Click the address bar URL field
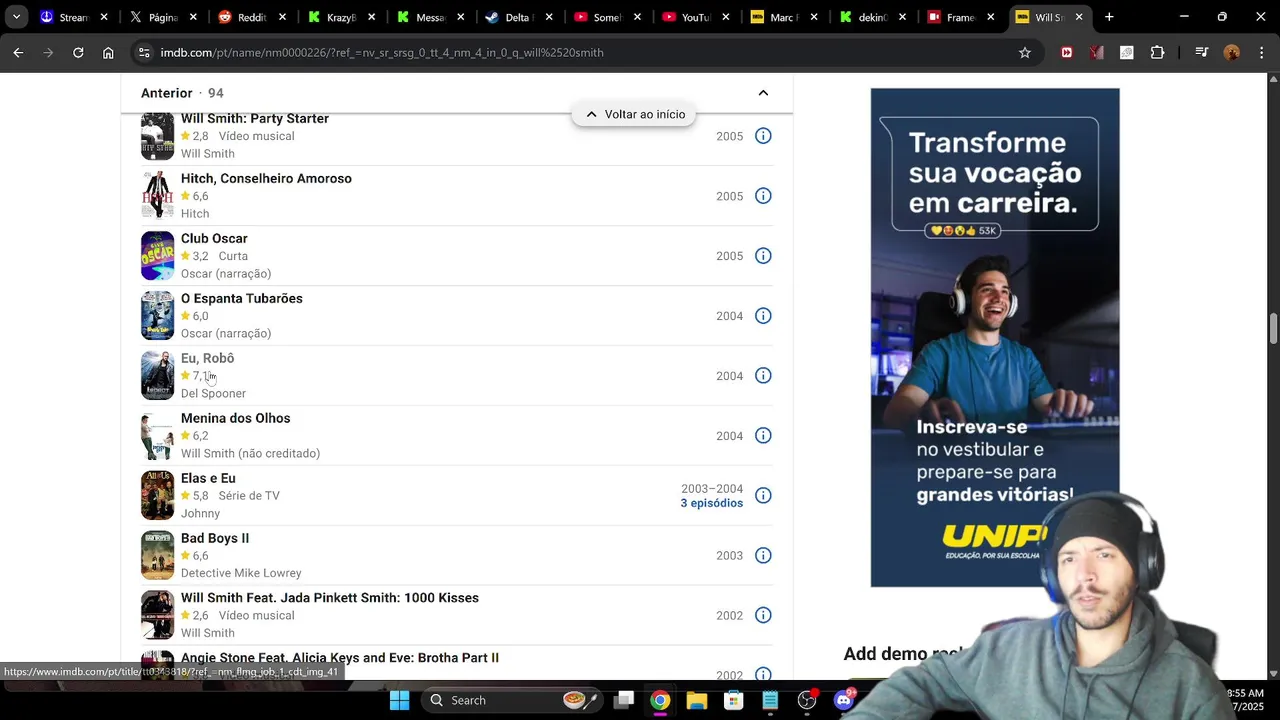This screenshot has width=1280, height=720. point(580,53)
